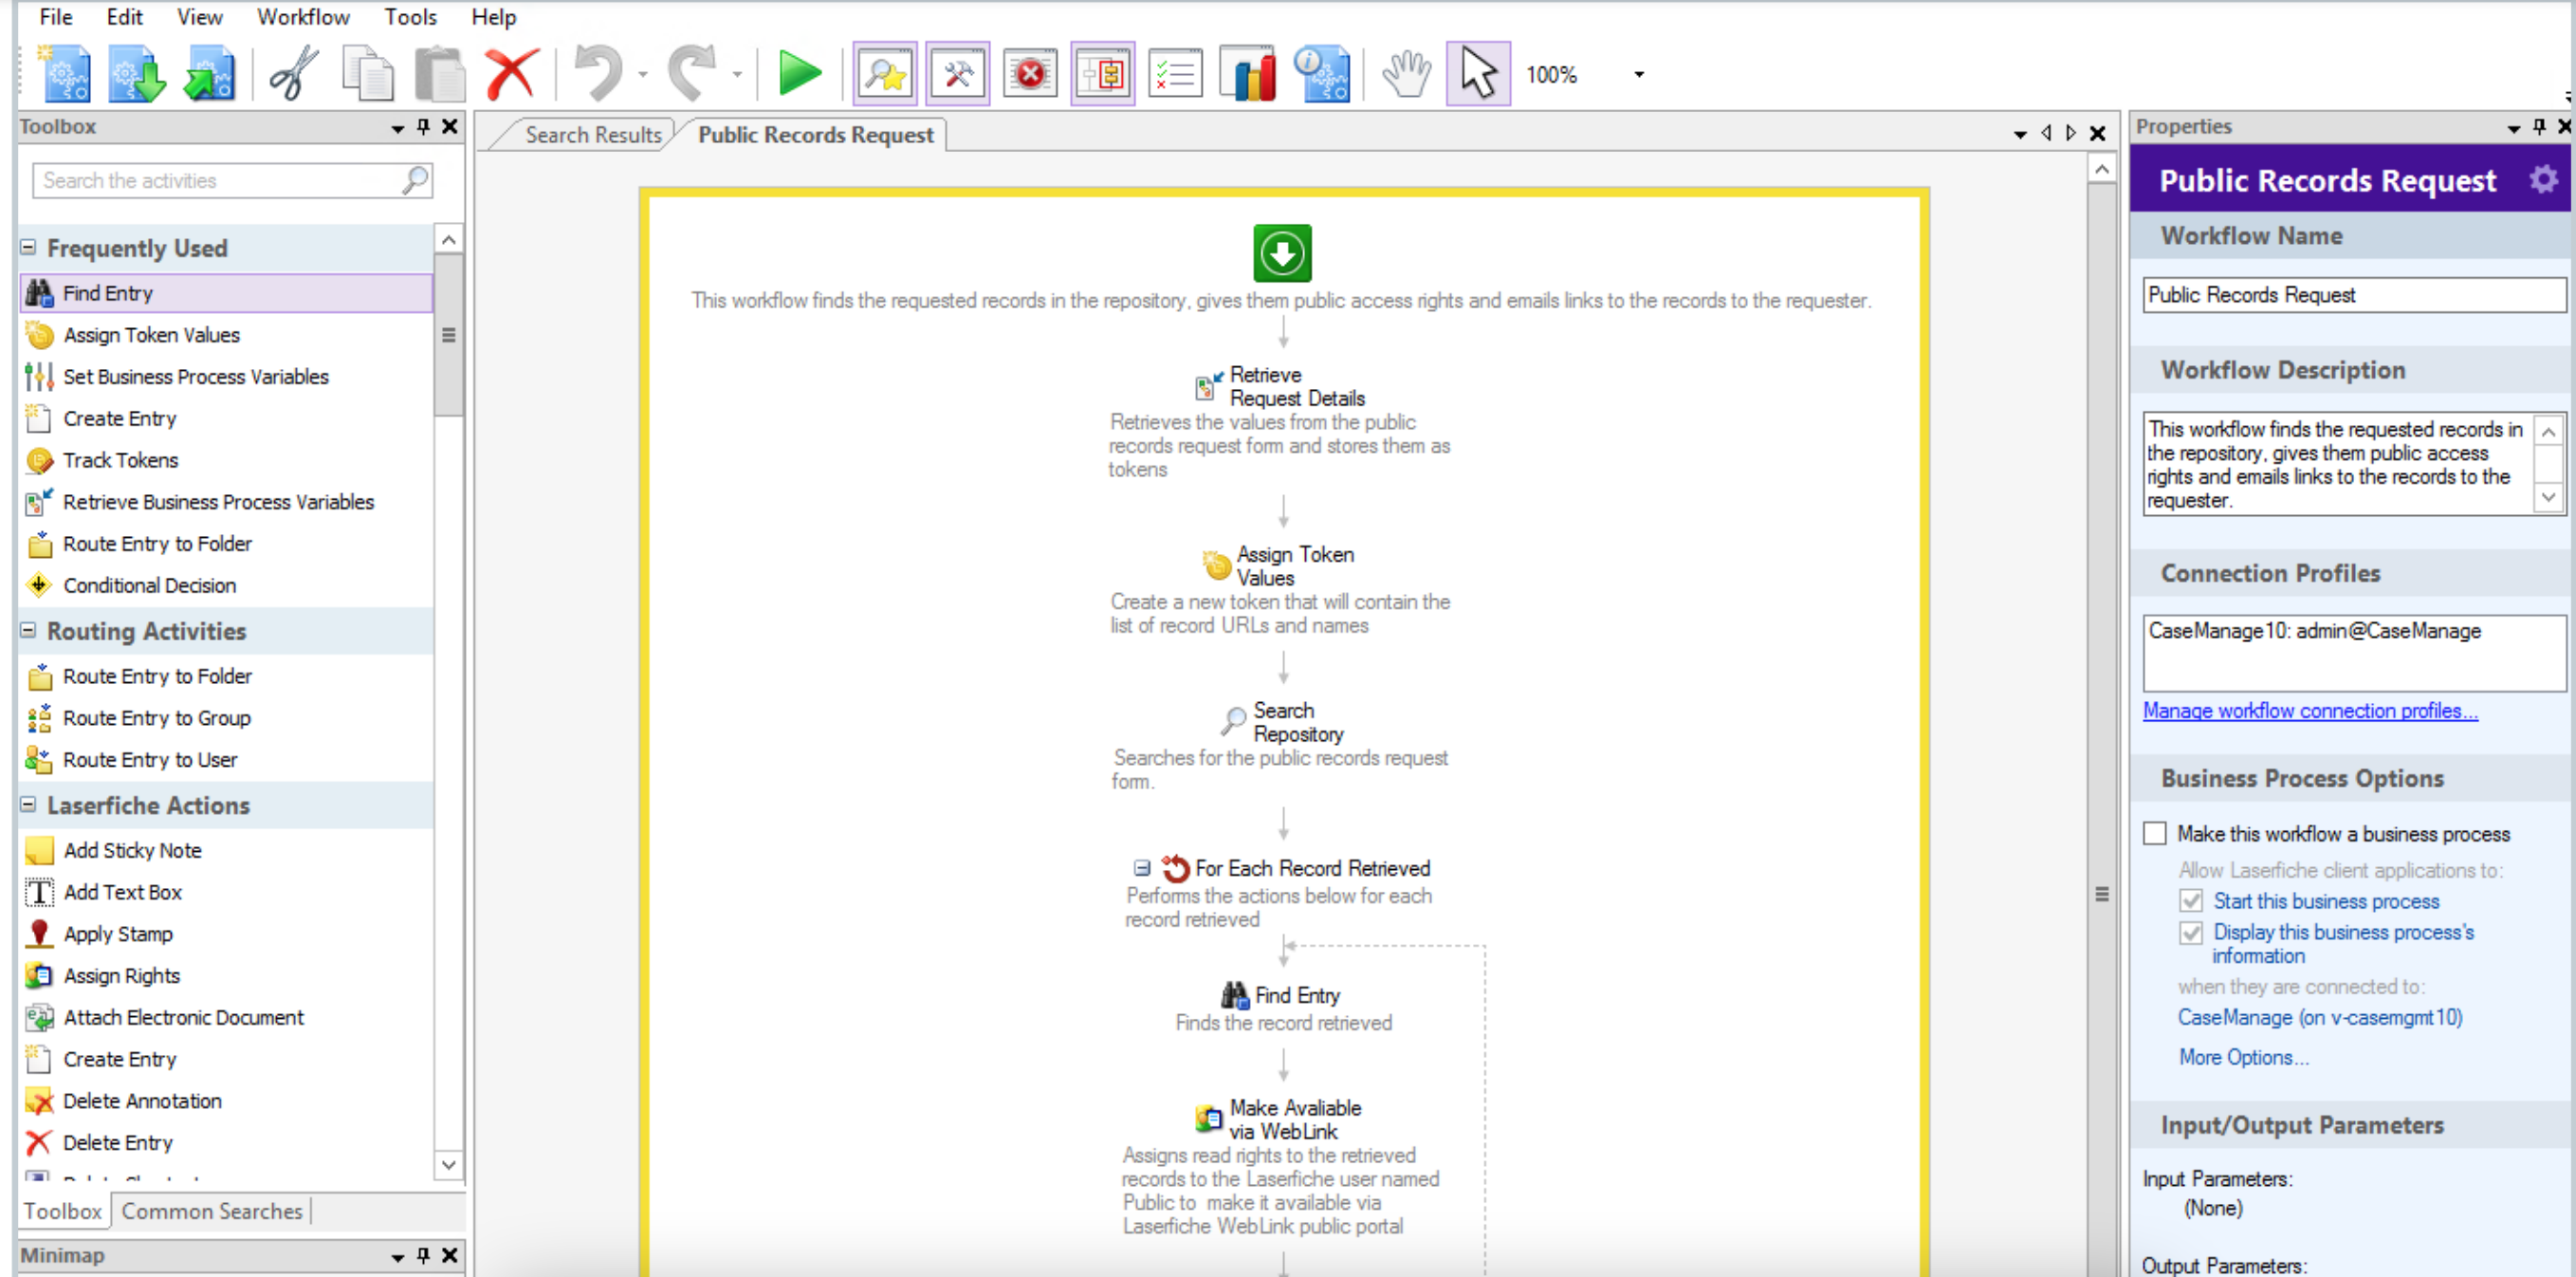Toggle Display this business process's information checkbox
Image resolution: width=2576 pixels, height=1277 pixels.
tap(2190, 932)
